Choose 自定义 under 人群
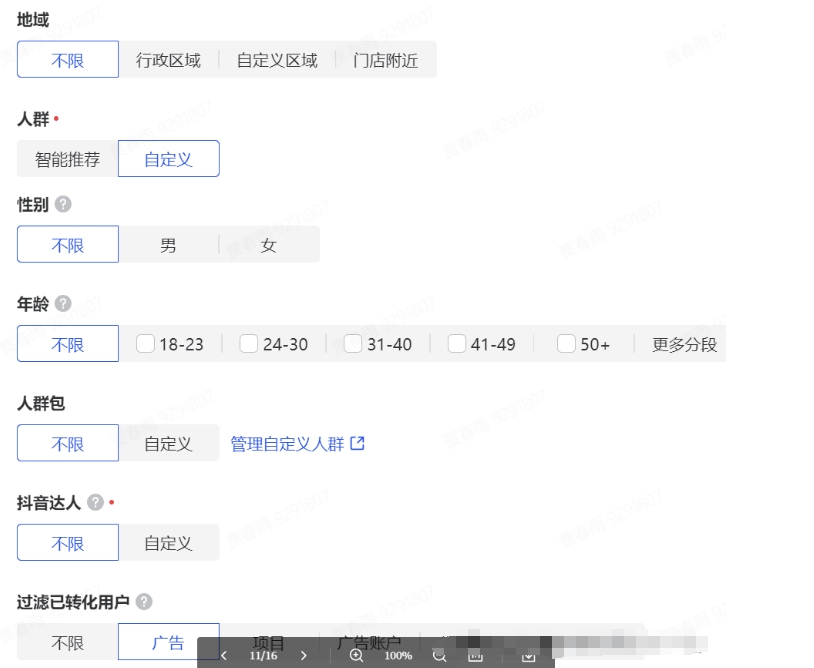The width and height of the screenshot is (814, 668). point(169,159)
